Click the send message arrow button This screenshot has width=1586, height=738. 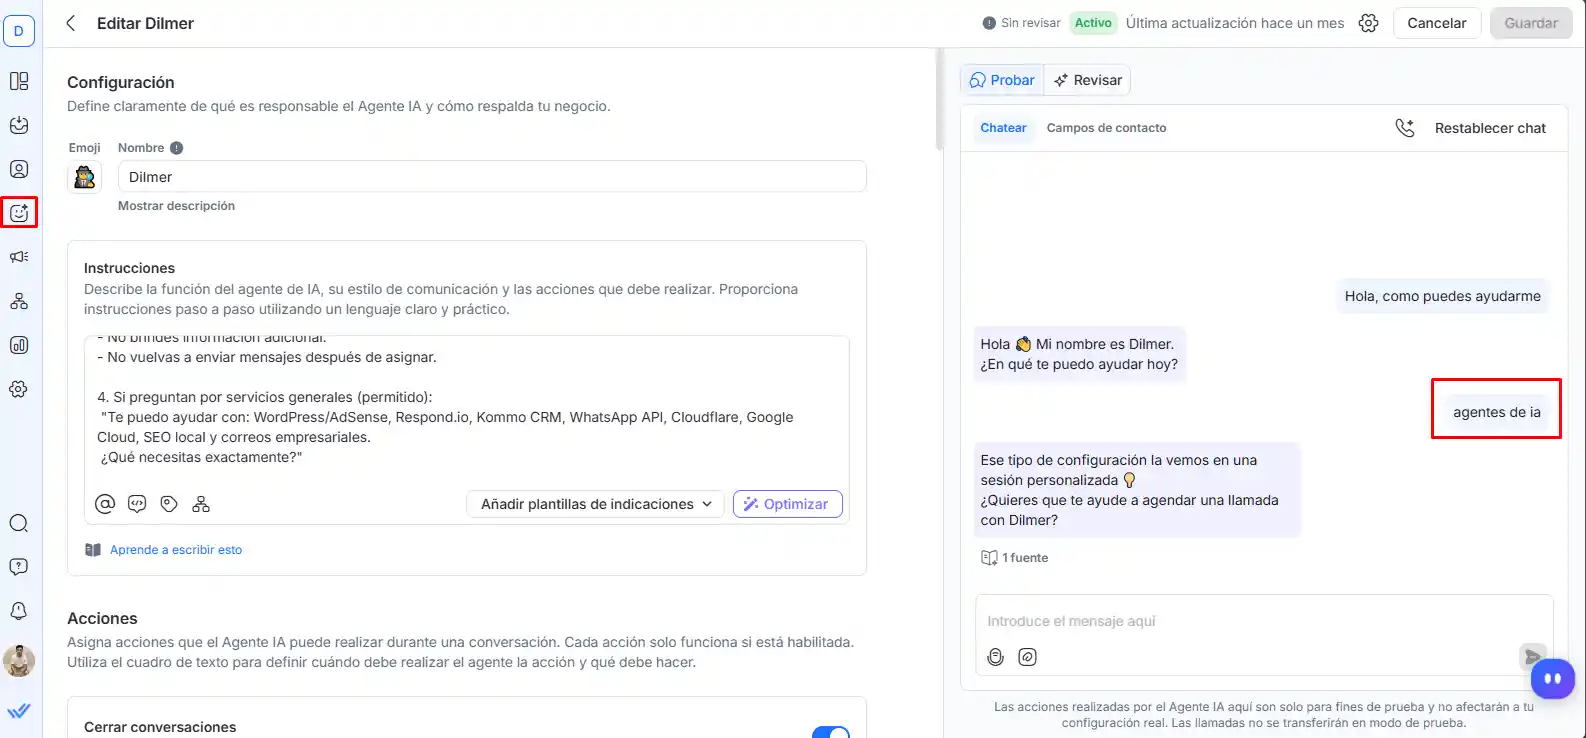1532,657
